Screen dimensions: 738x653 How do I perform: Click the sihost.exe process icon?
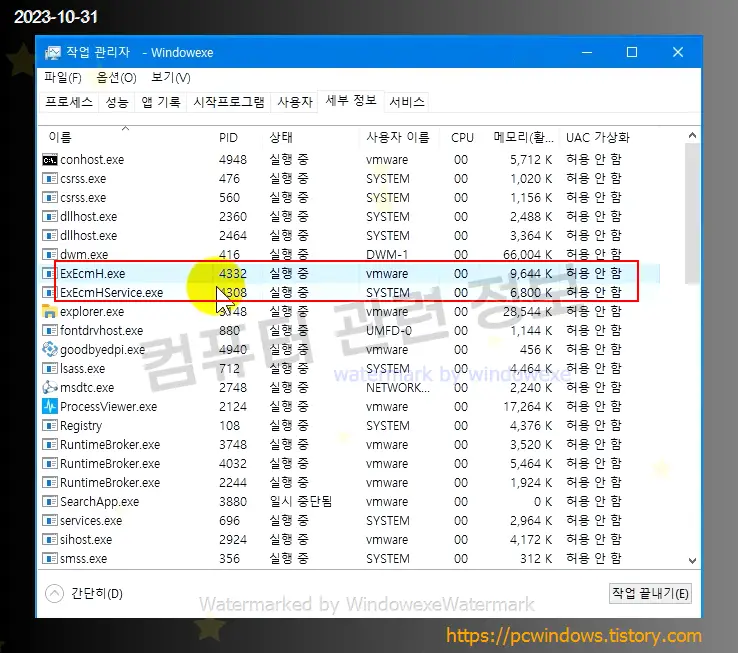[49, 539]
